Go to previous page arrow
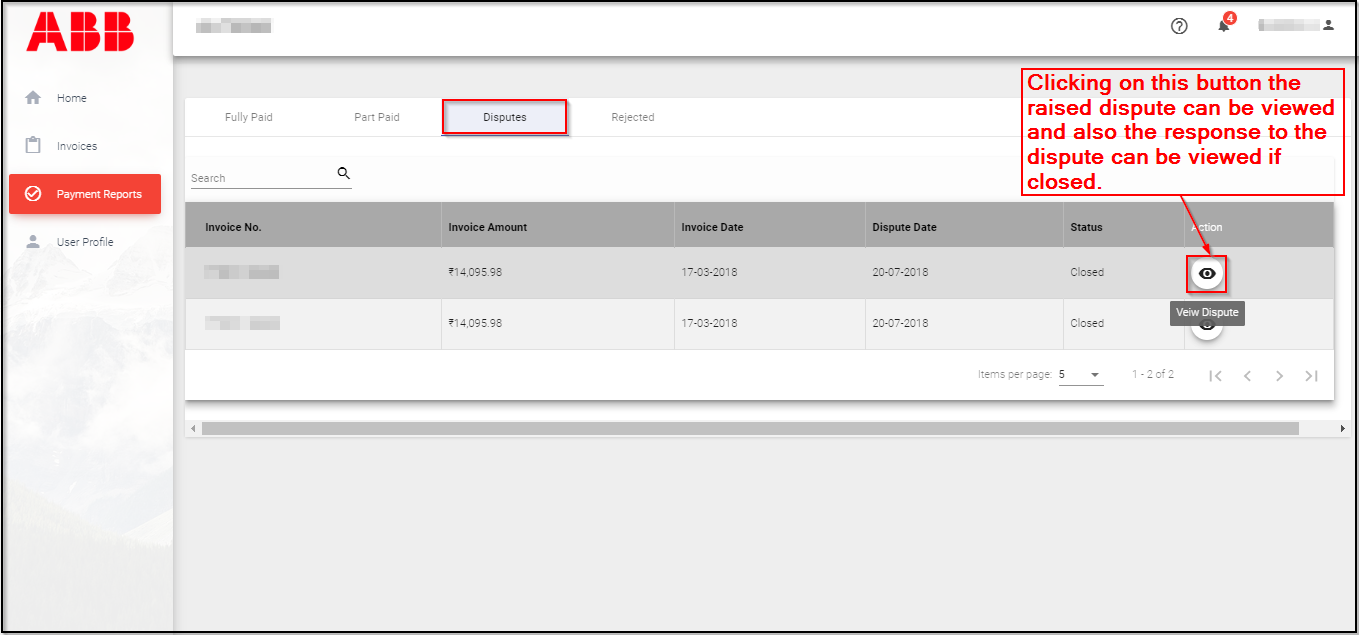This screenshot has height=635, width=1359. (x=1247, y=376)
